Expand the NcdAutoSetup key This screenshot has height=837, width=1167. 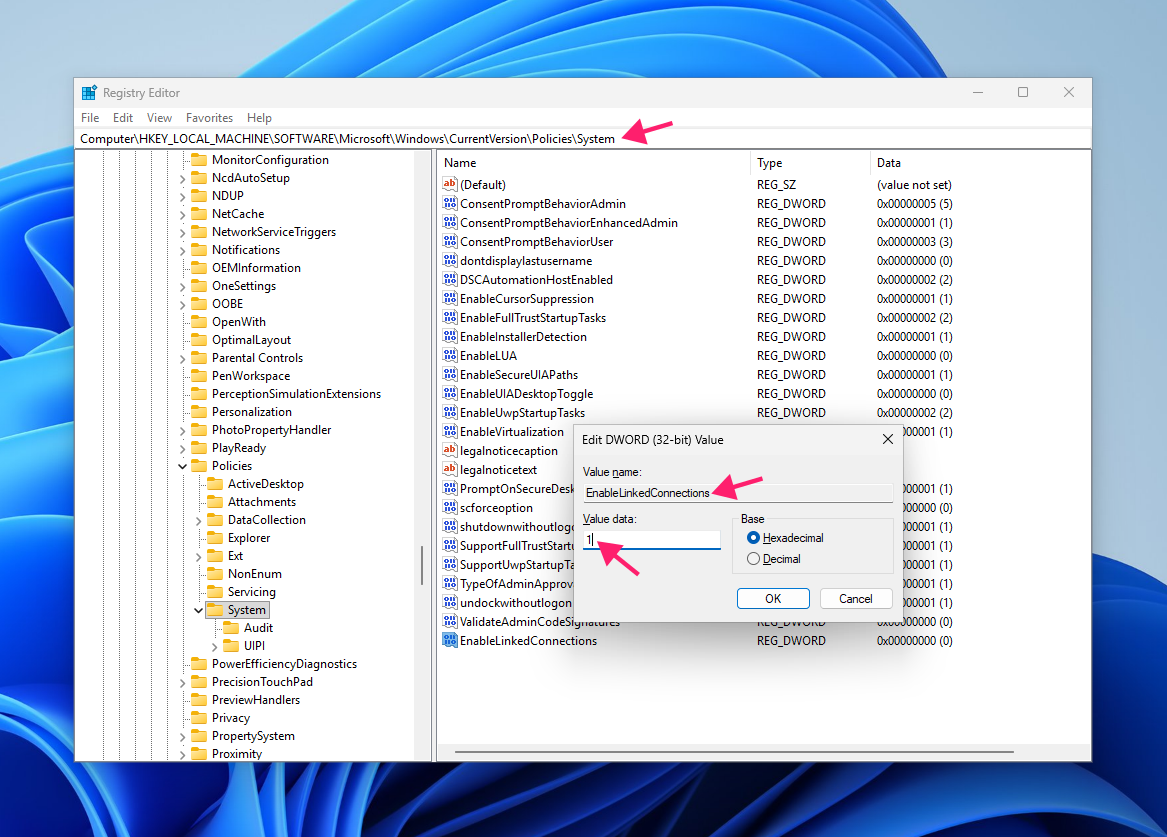(x=182, y=179)
